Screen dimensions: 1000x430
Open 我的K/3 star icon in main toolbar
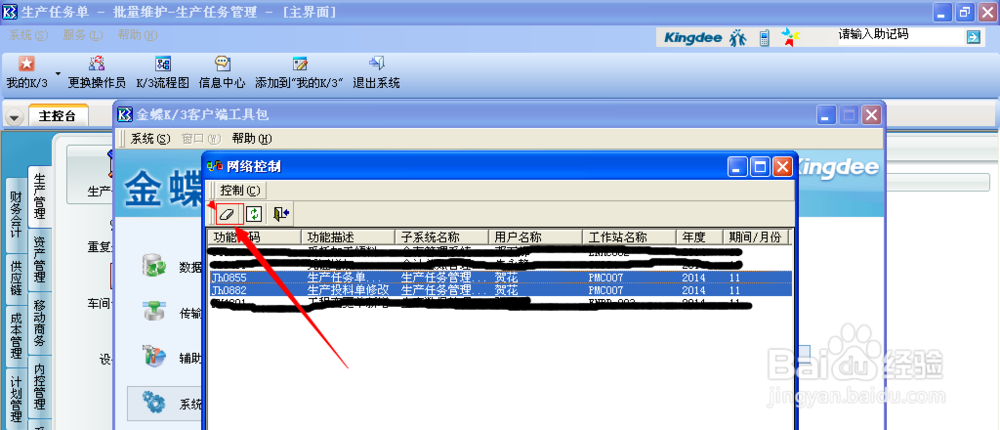coord(26,63)
